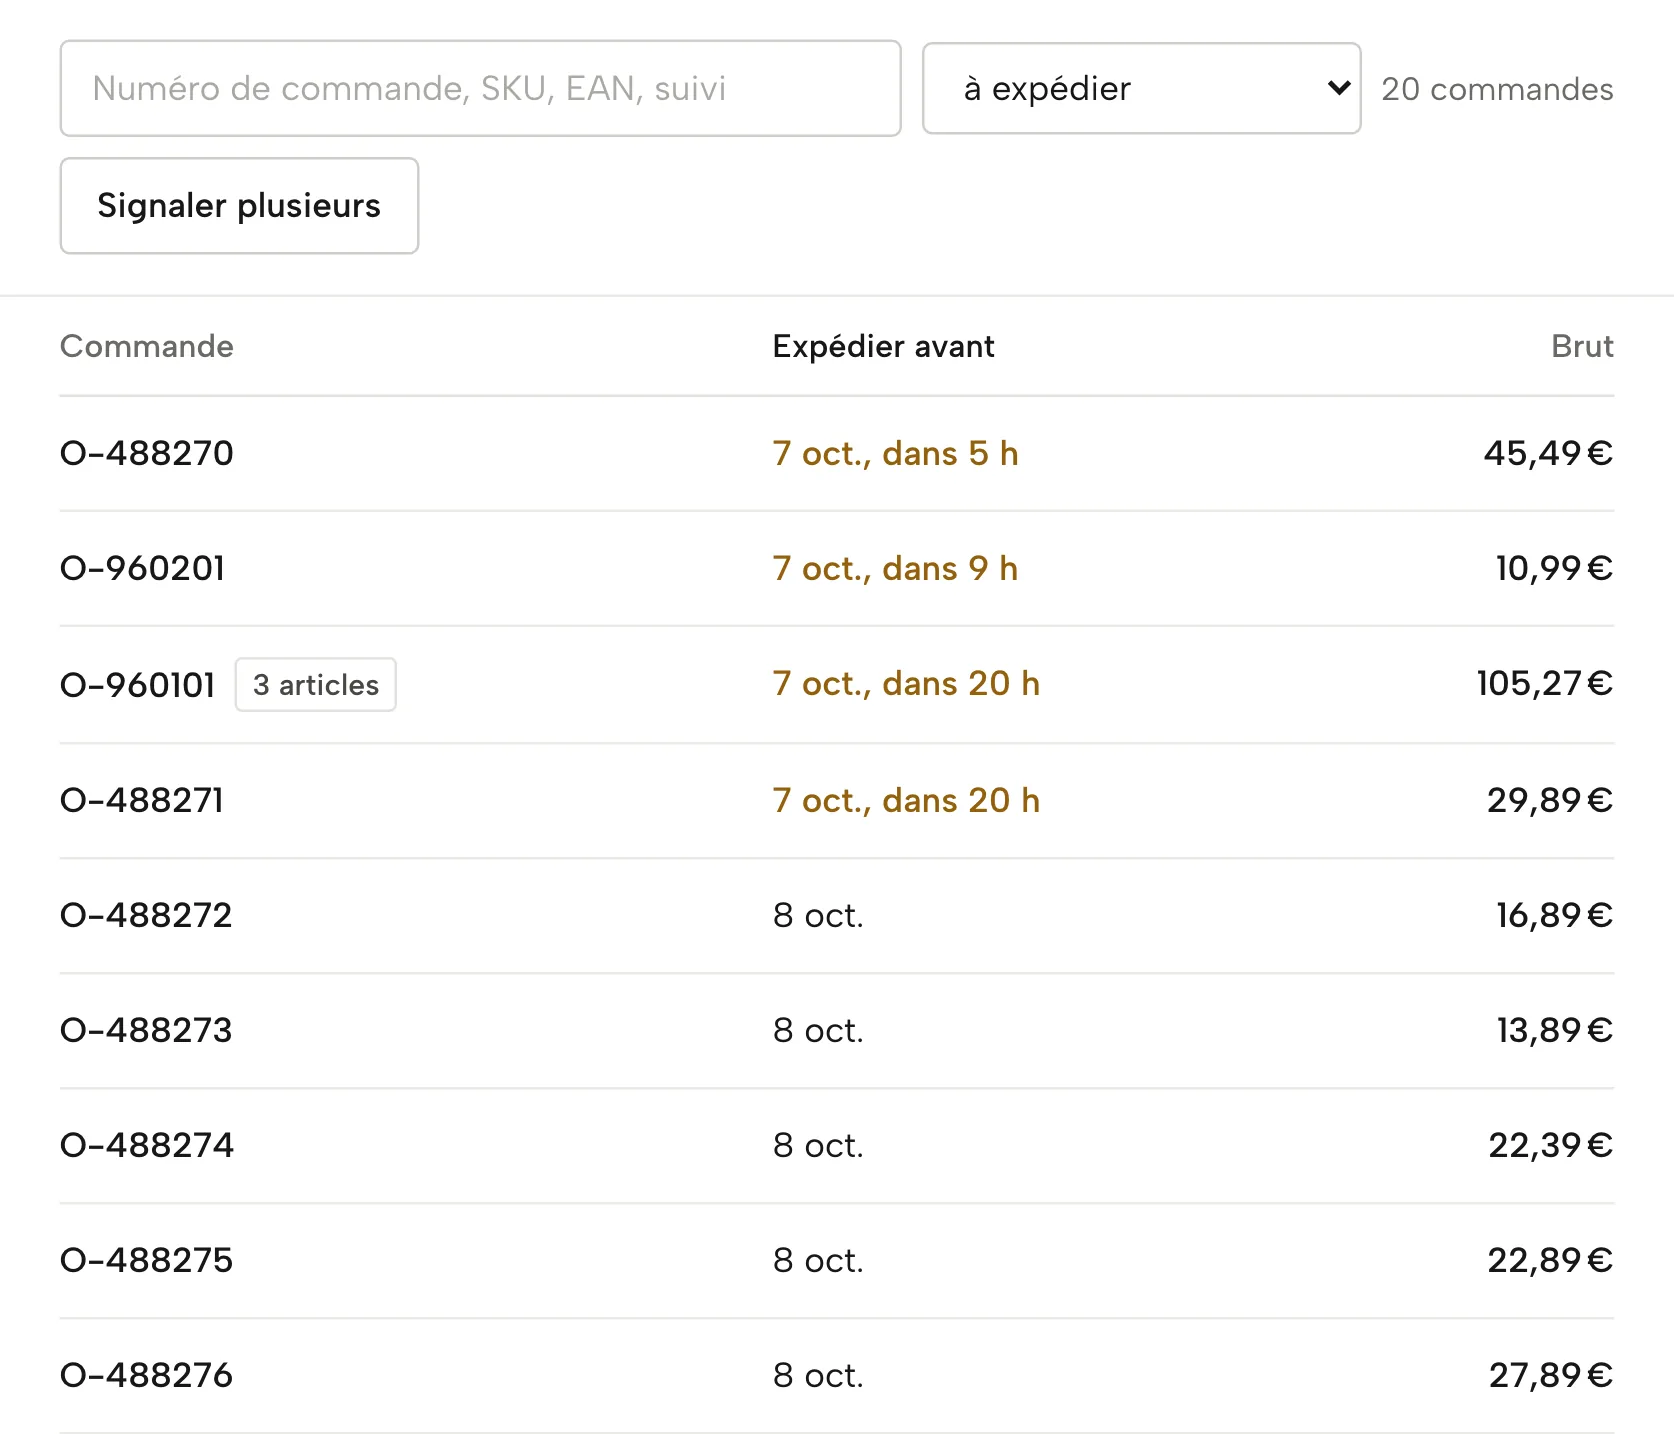Open the 'à expédier' status dropdown
Viewport: 1674px width, 1434px height.
[1141, 88]
